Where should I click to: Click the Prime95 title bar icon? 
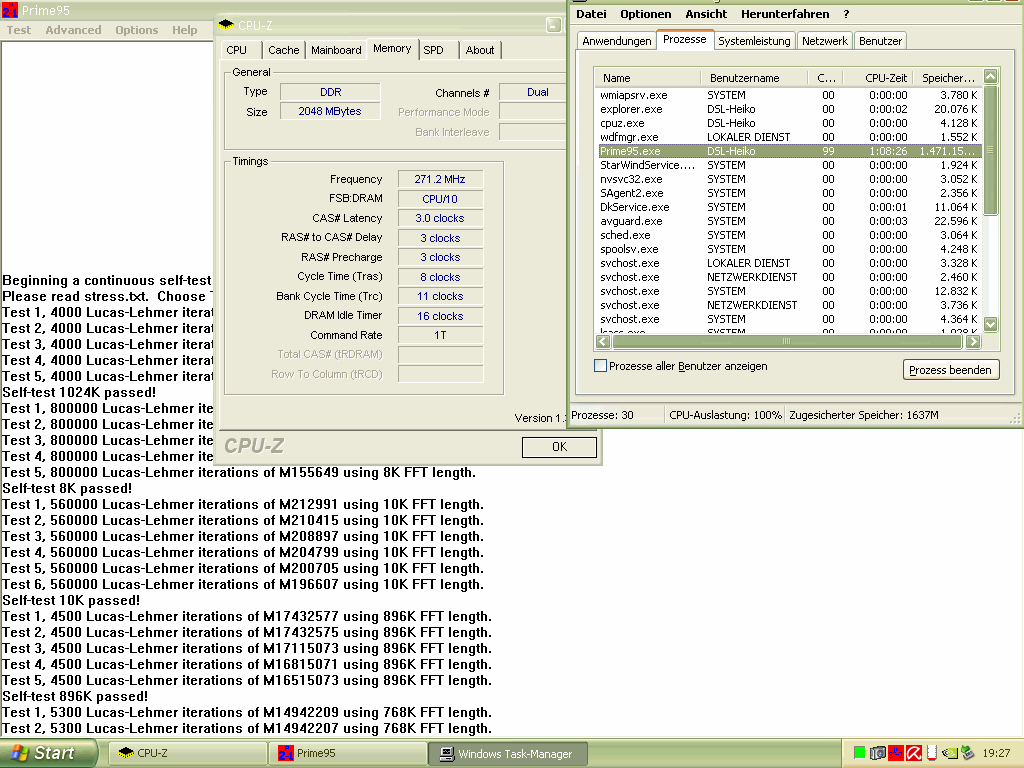point(10,9)
